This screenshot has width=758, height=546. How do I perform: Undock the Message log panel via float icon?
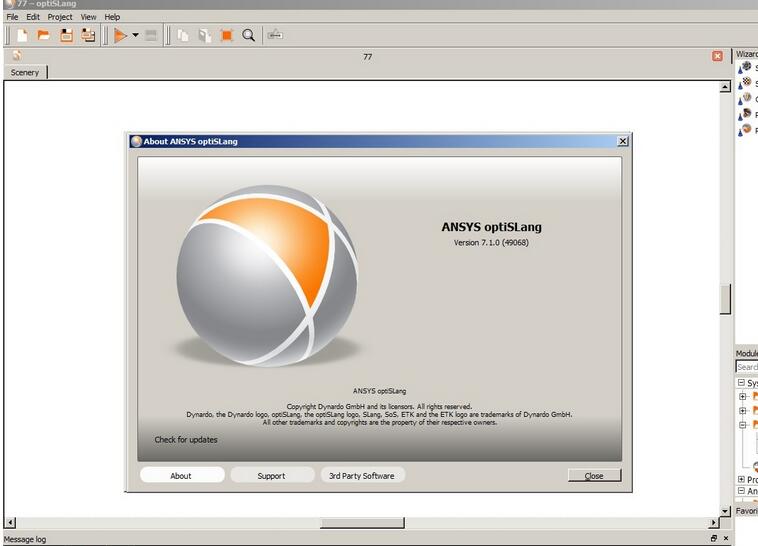714,538
